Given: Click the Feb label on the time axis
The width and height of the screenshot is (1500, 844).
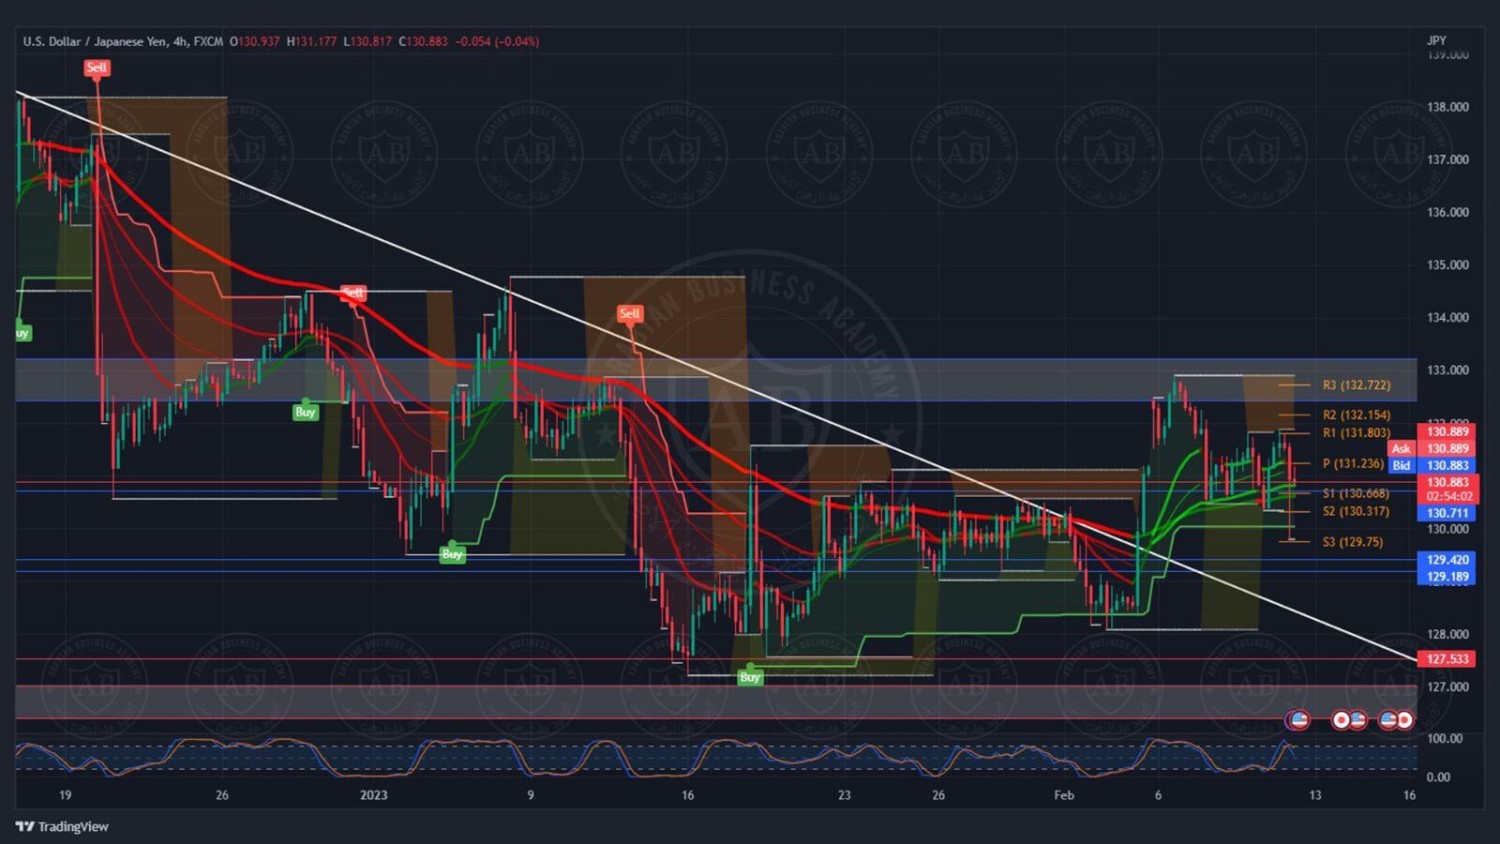Looking at the screenshot, I should click(x=1064, y=796).
